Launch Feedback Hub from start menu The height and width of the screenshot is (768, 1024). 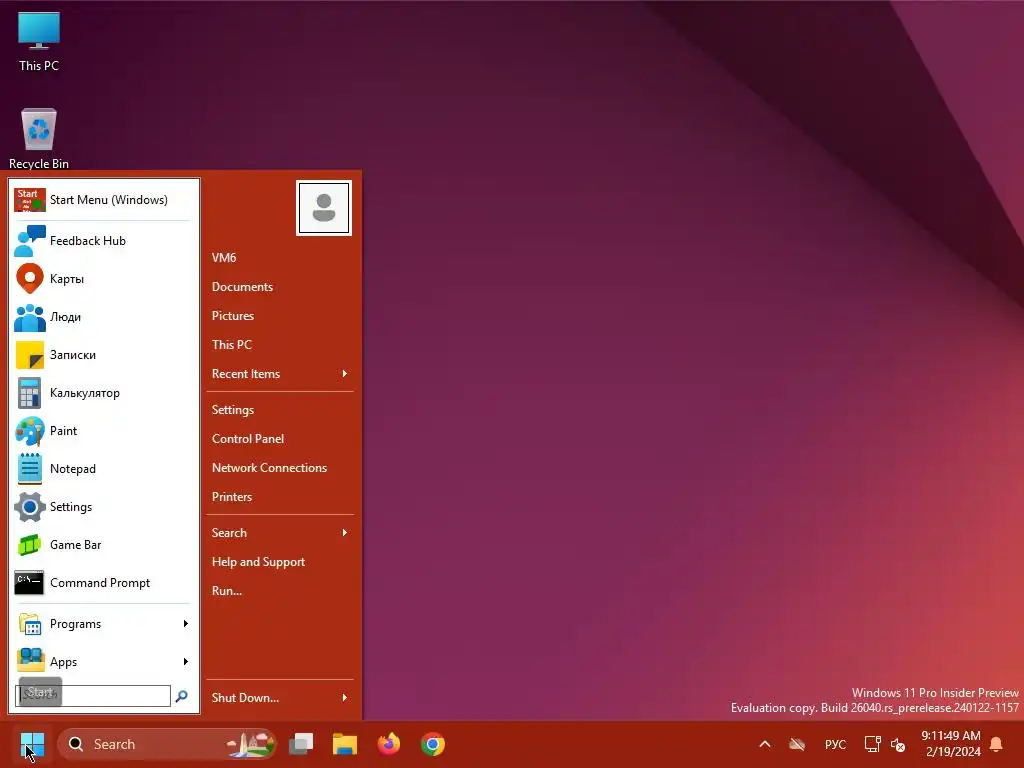pyautogui.click(x=103, y=241)
